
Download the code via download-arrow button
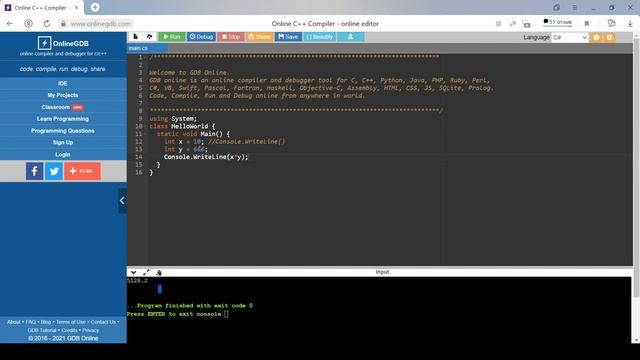(351, 37)
